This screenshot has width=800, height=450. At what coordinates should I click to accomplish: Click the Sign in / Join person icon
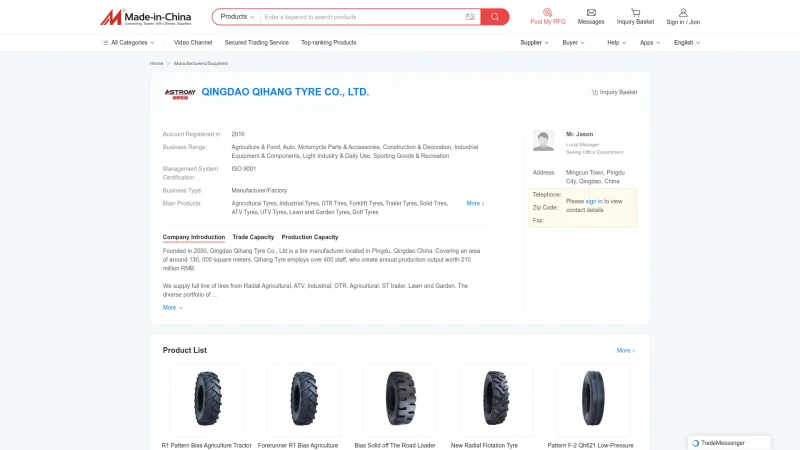(x=683, y=12)
